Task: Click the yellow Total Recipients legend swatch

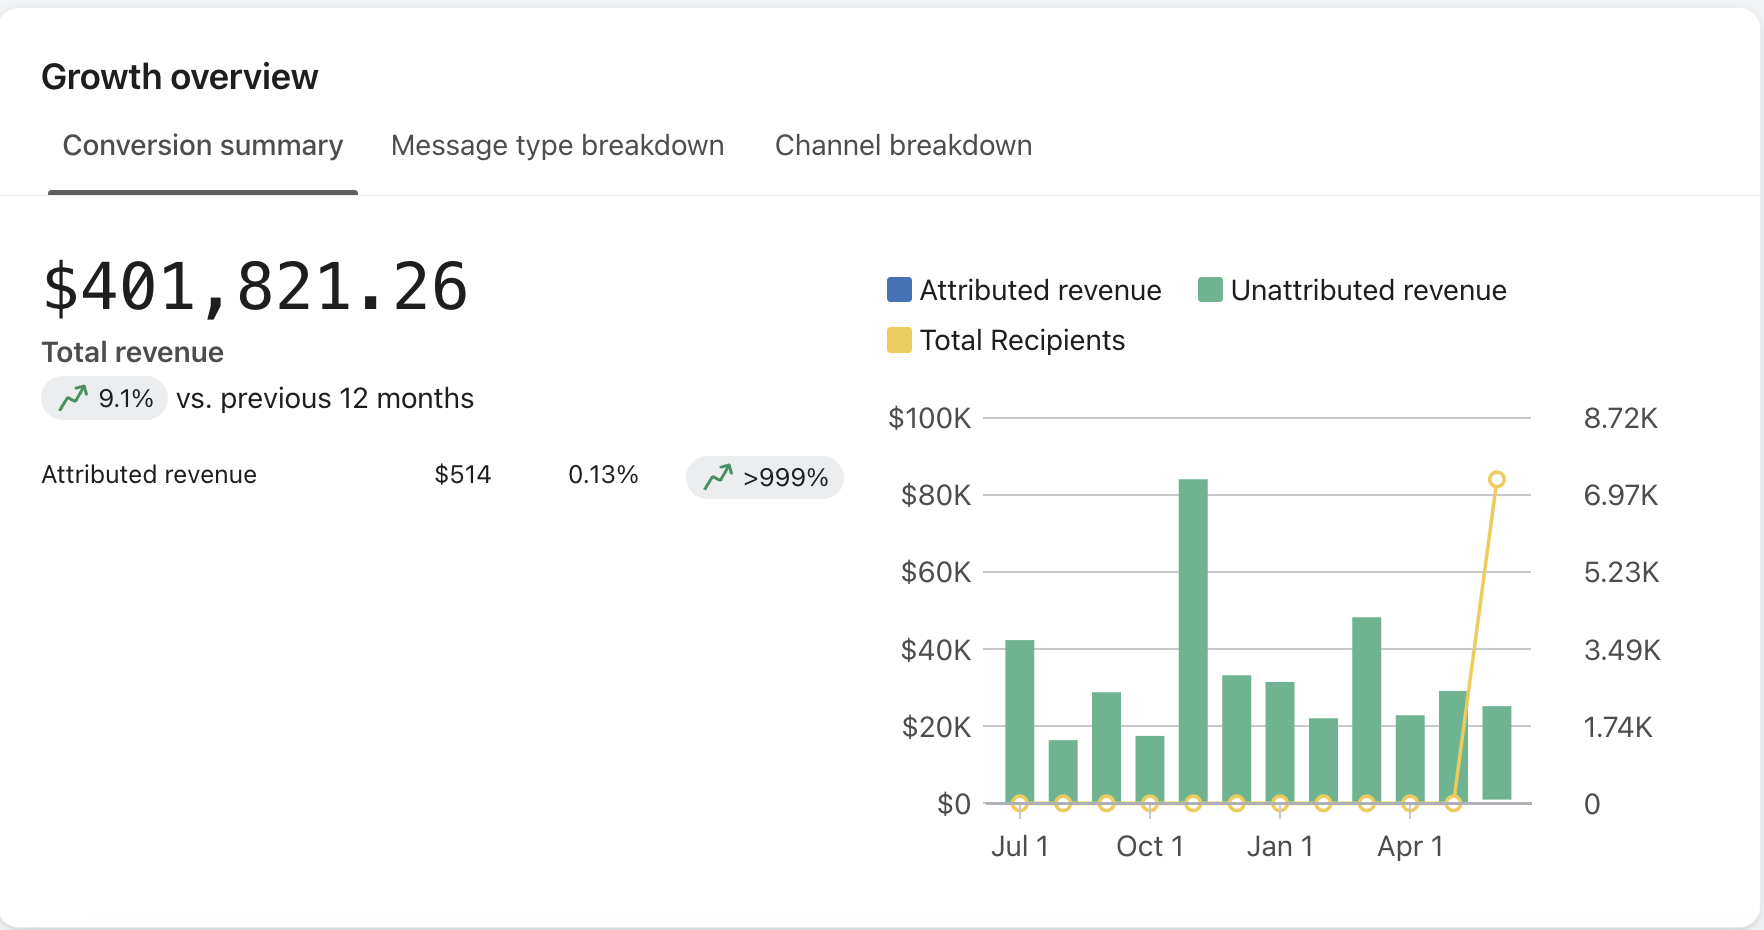Action: pos(899,340)
